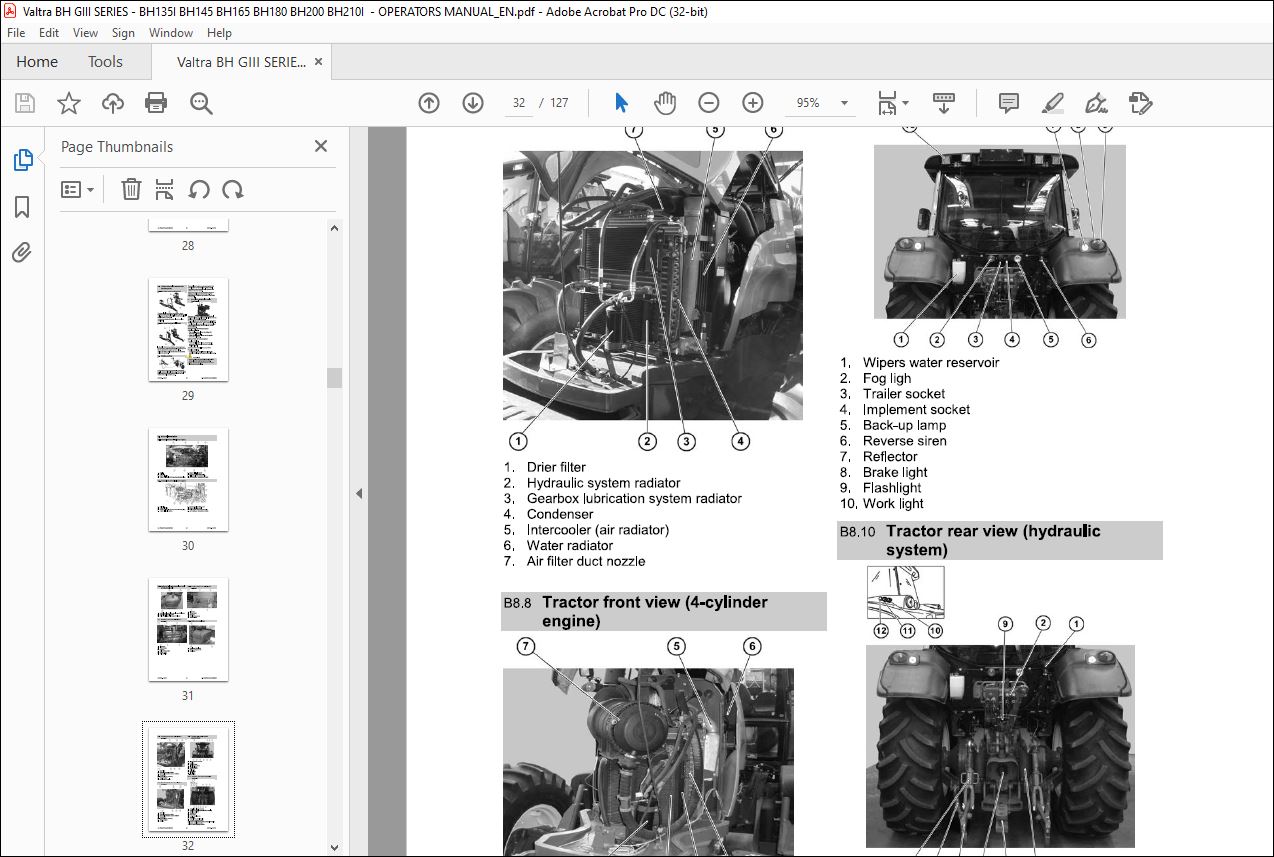Click the Save file icon
Screen dimensions: 1274x857
click(25, 103)
